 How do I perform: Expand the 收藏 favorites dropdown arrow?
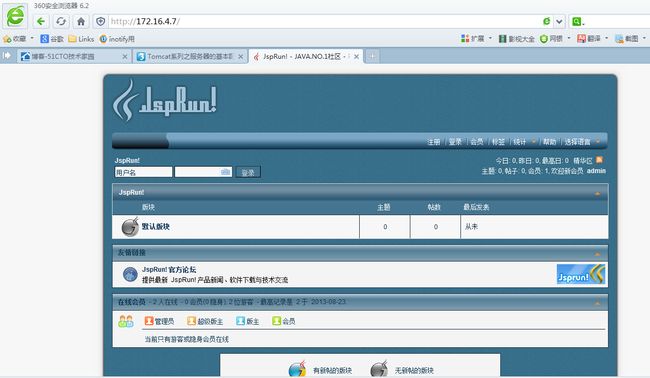point(32,38)
